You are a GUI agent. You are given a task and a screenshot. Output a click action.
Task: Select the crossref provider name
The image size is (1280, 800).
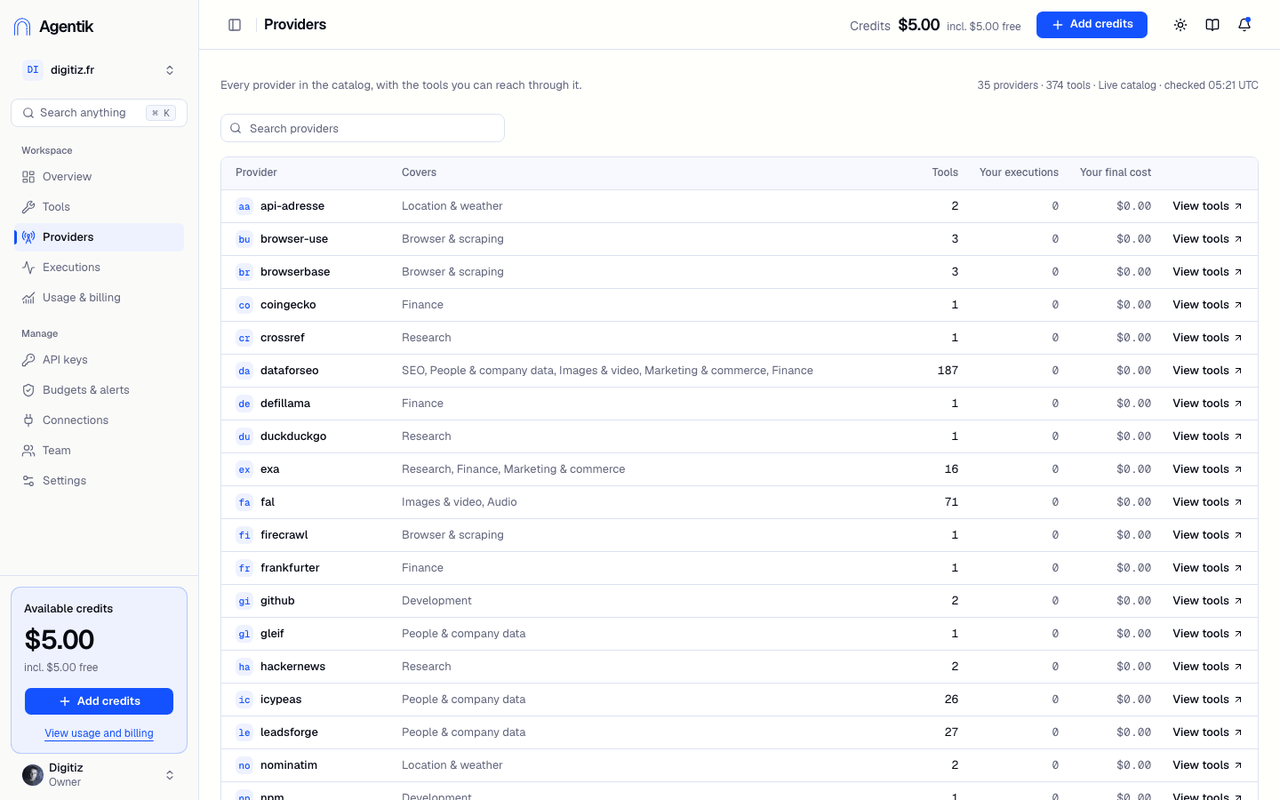coord(281,338)
